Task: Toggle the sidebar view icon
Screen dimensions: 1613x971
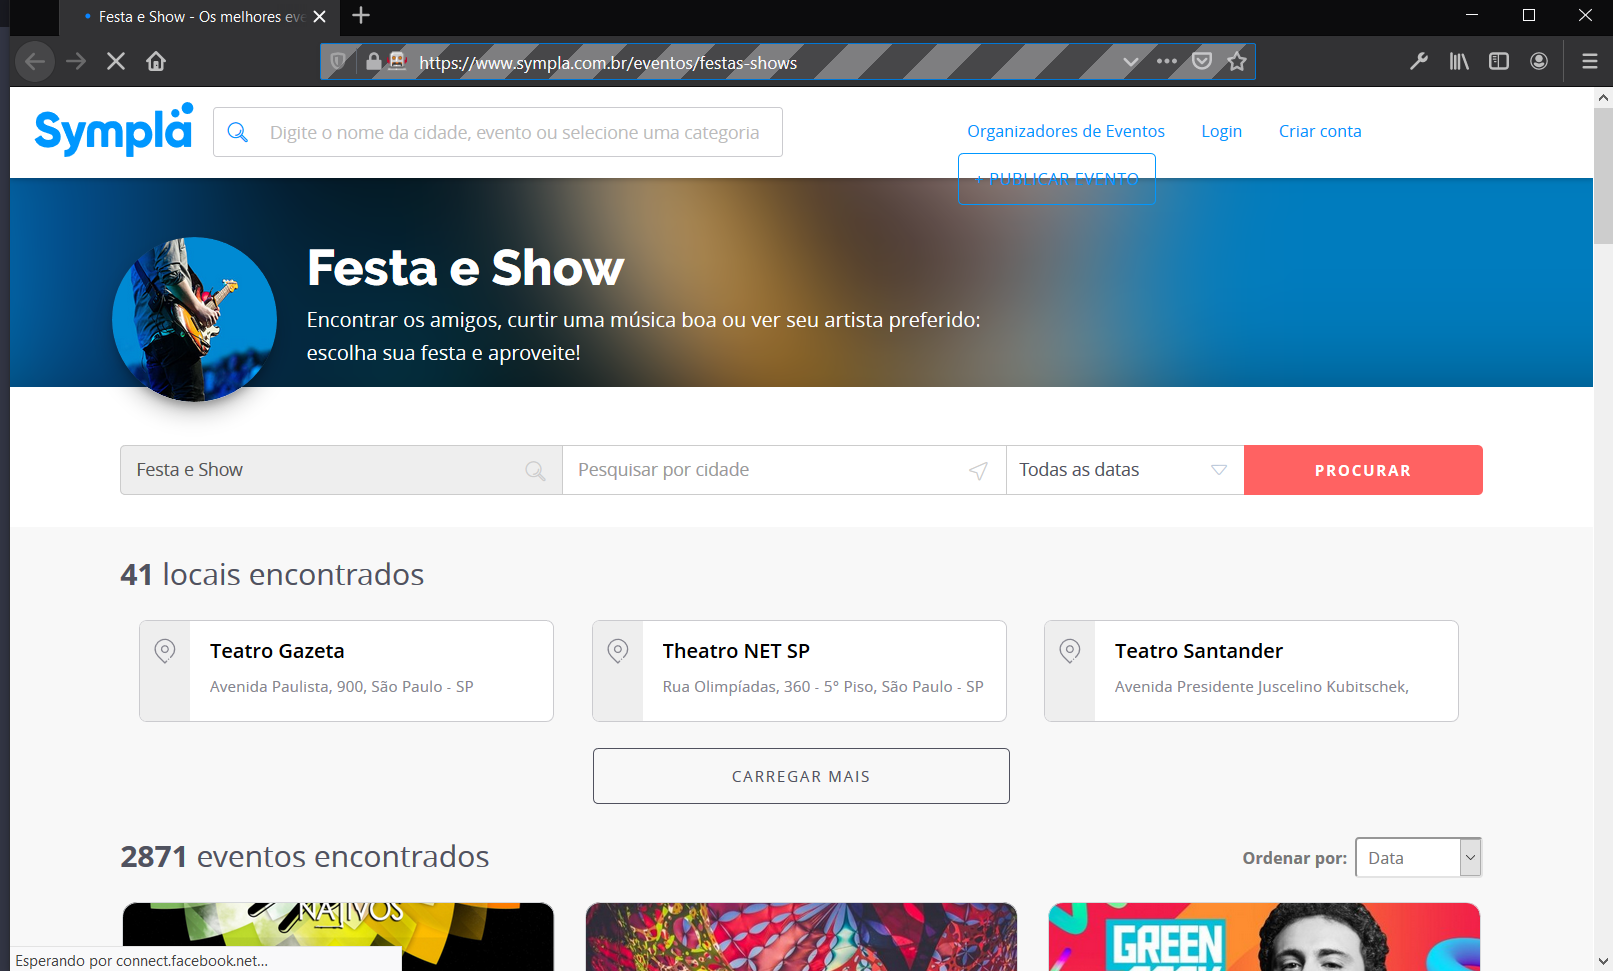Action: tap(1499, 62)
